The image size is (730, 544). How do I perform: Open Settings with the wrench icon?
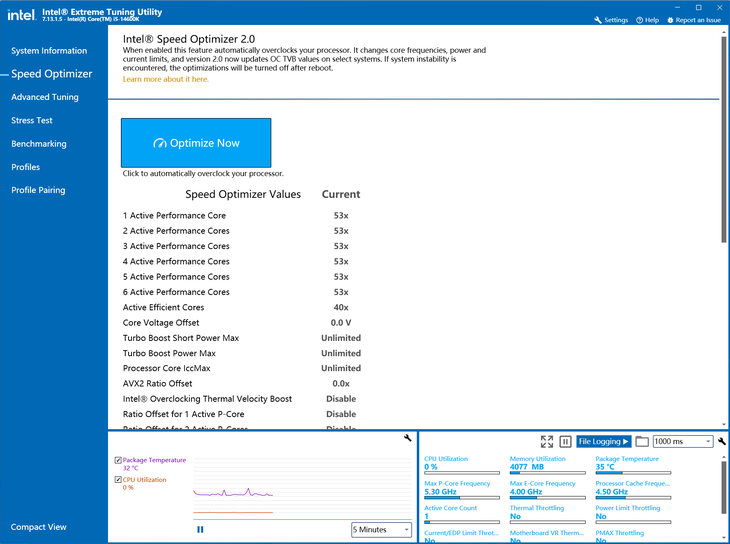[598, 20]
